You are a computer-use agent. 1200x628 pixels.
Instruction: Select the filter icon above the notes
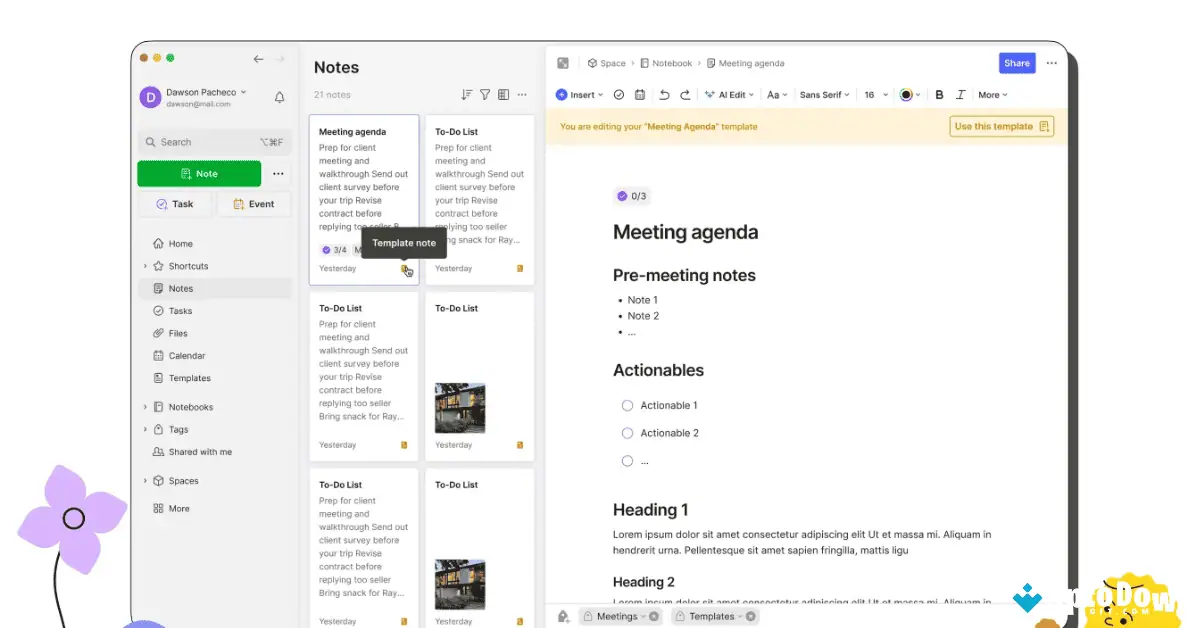click(x=485, y=94)
